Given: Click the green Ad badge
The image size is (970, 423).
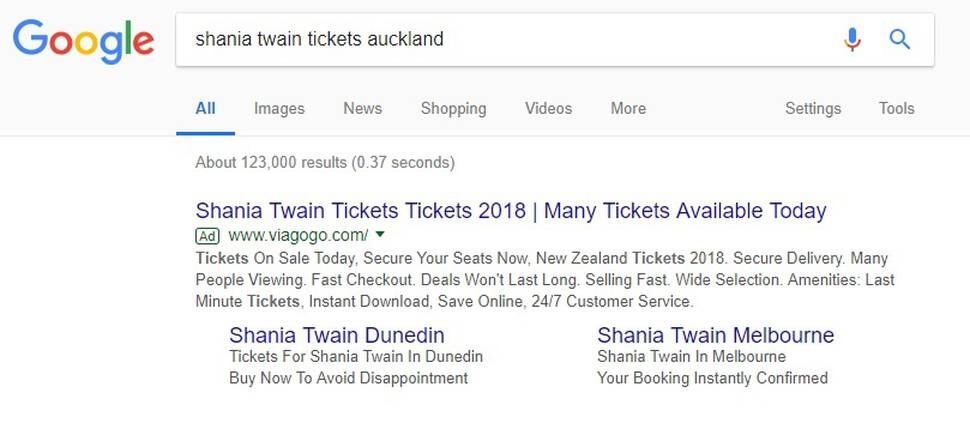Looking at the screenshot, I should [x=208, y=236].
